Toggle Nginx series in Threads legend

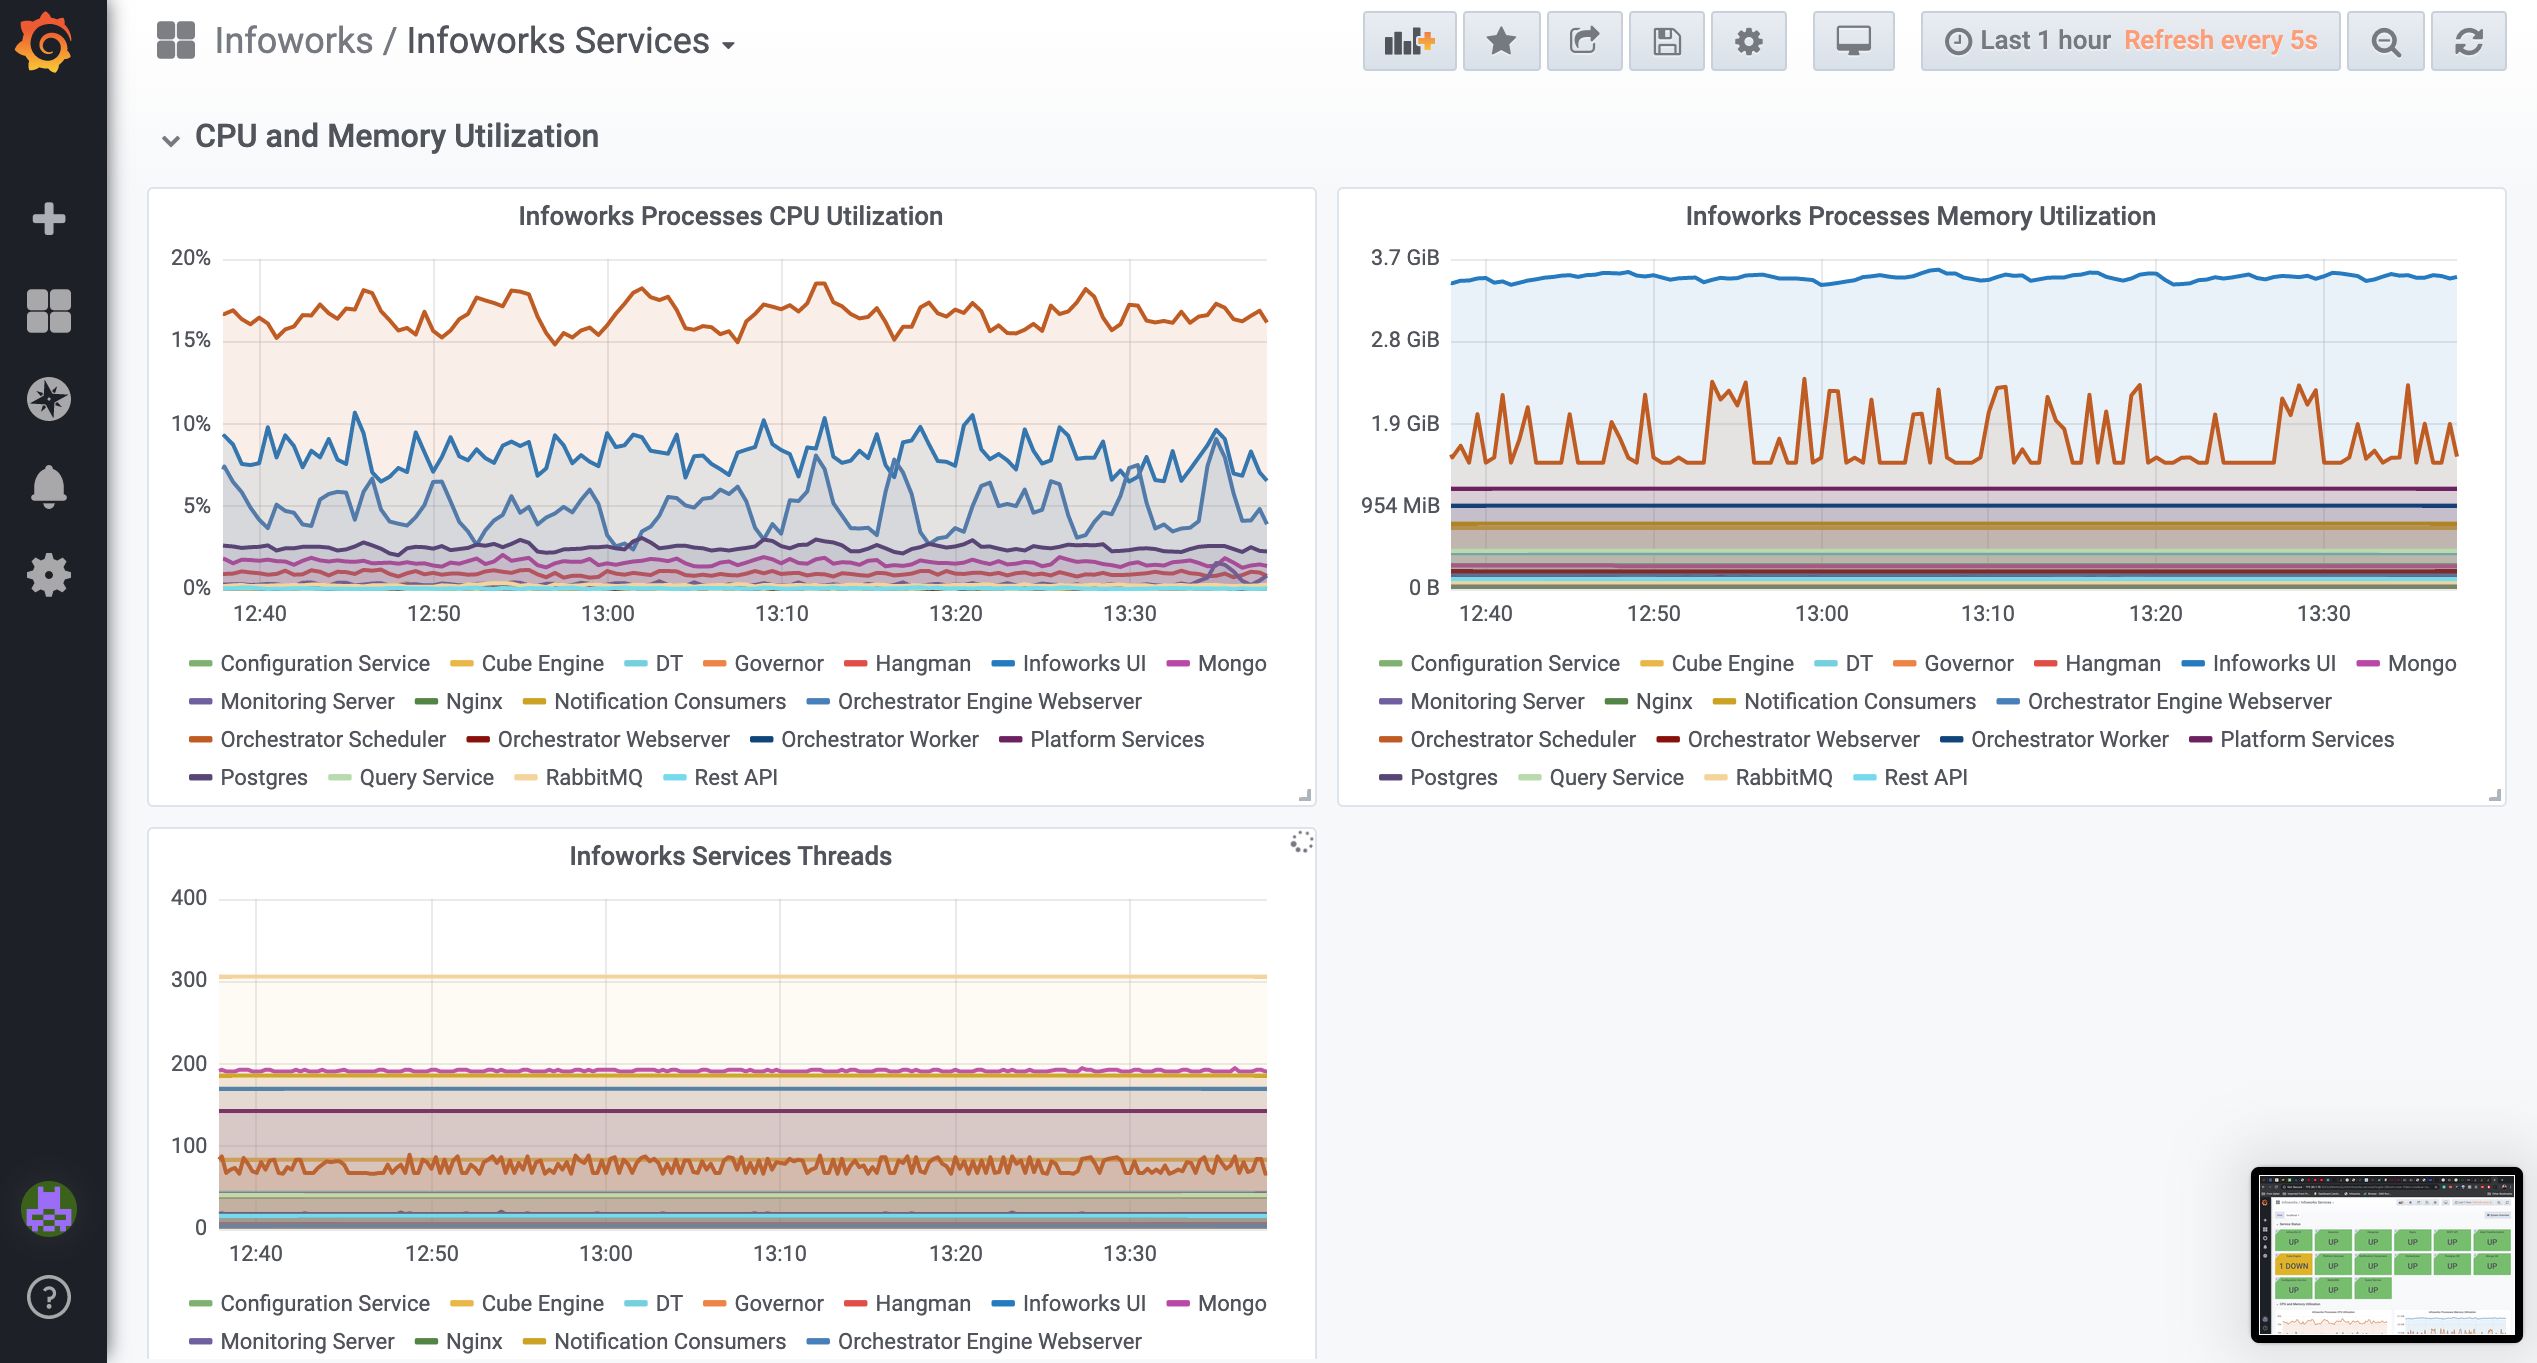click(473, 1342)
